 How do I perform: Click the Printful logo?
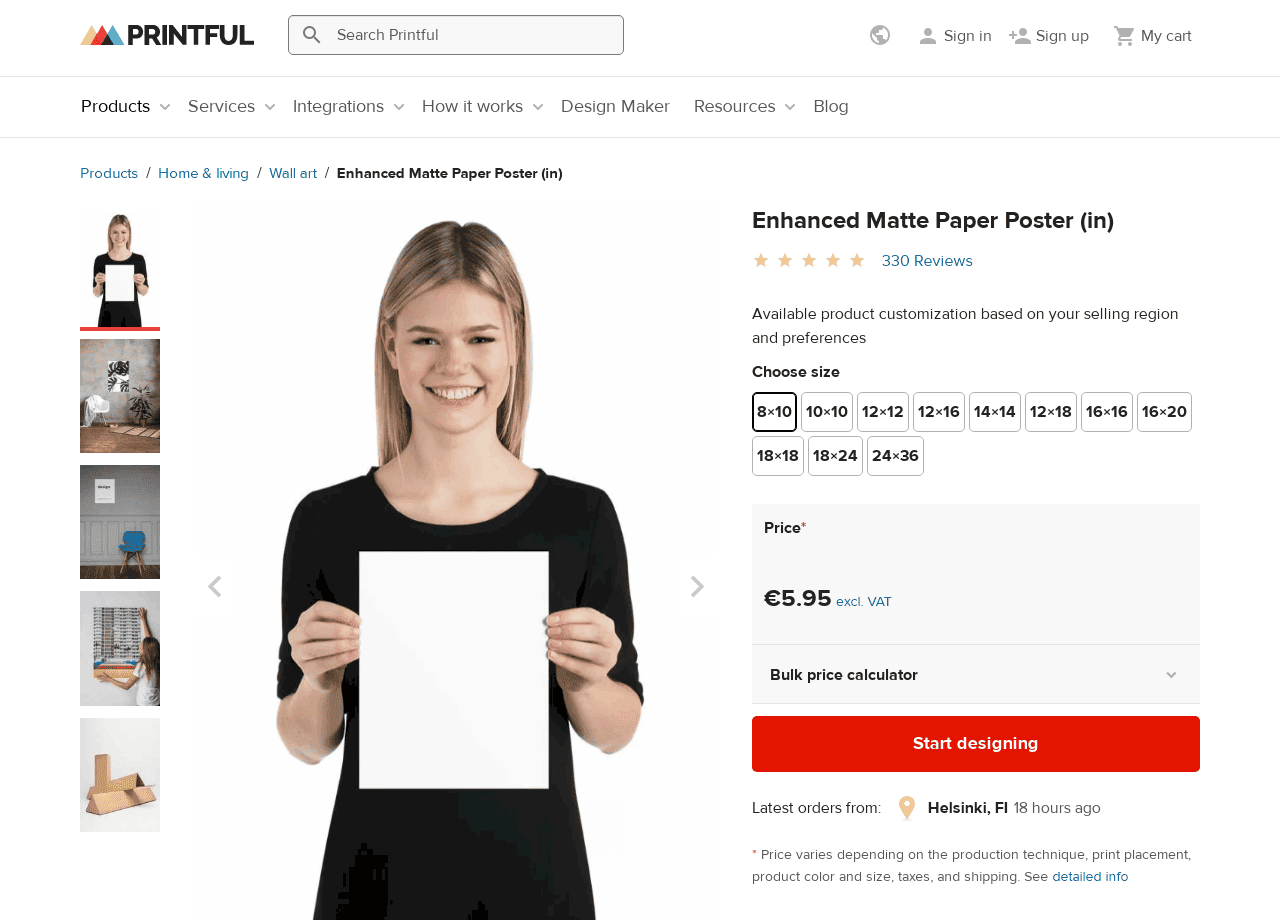tap(167, 35)
